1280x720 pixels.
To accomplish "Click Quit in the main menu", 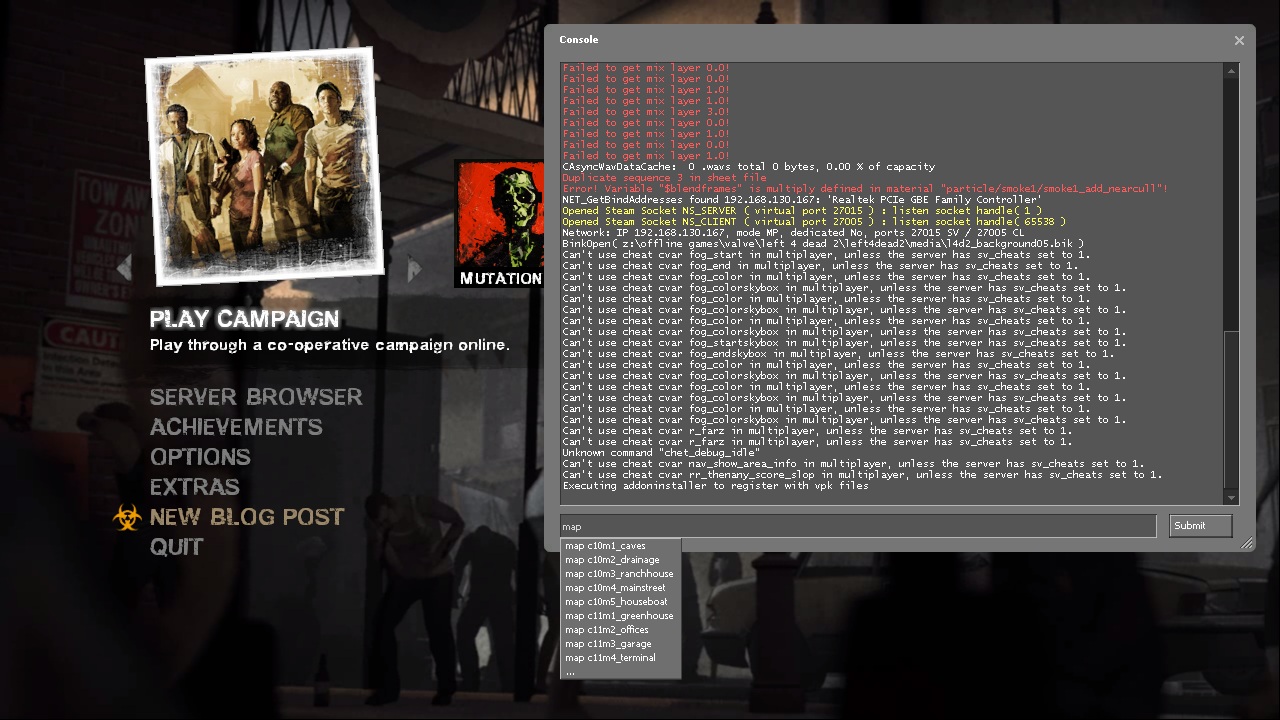I will pos(177,547).
